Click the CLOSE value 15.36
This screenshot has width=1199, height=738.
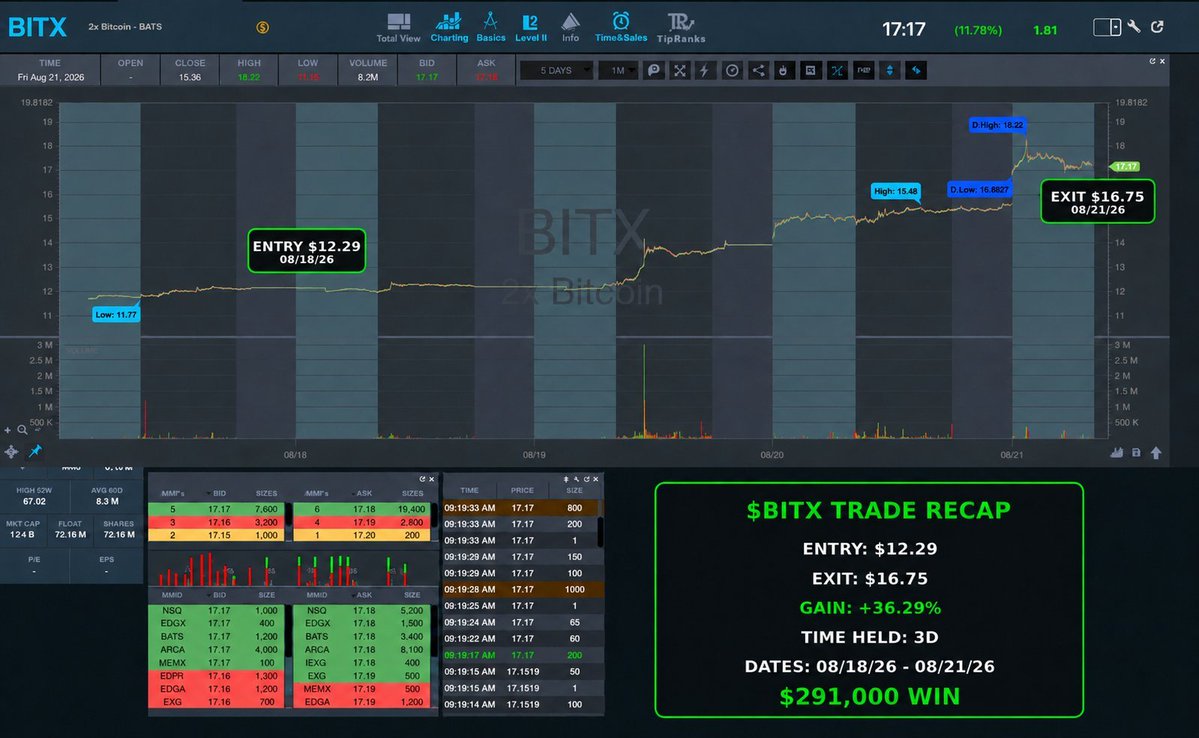tap(190, 77)
